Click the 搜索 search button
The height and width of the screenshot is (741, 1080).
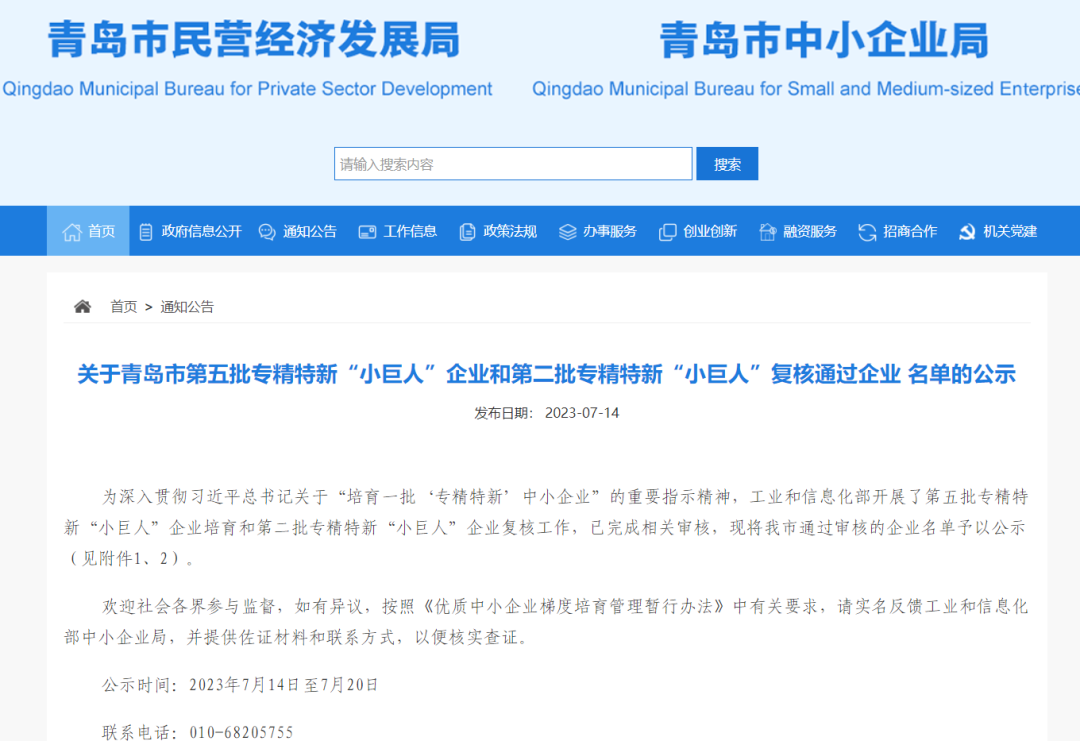[727, 163]
